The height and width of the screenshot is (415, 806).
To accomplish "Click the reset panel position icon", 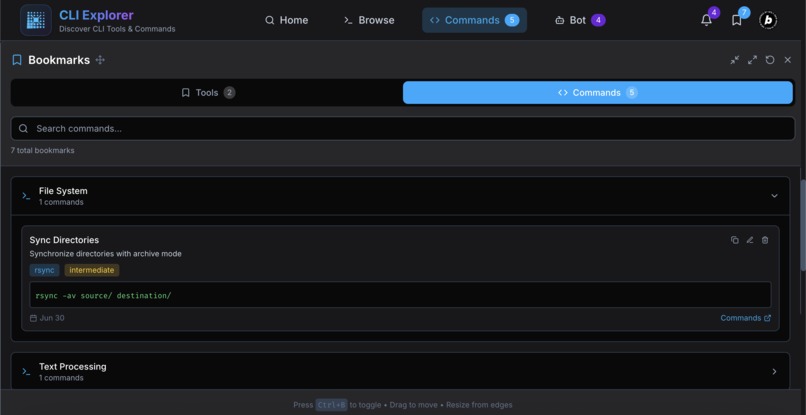I will click(x=770, y=60).
